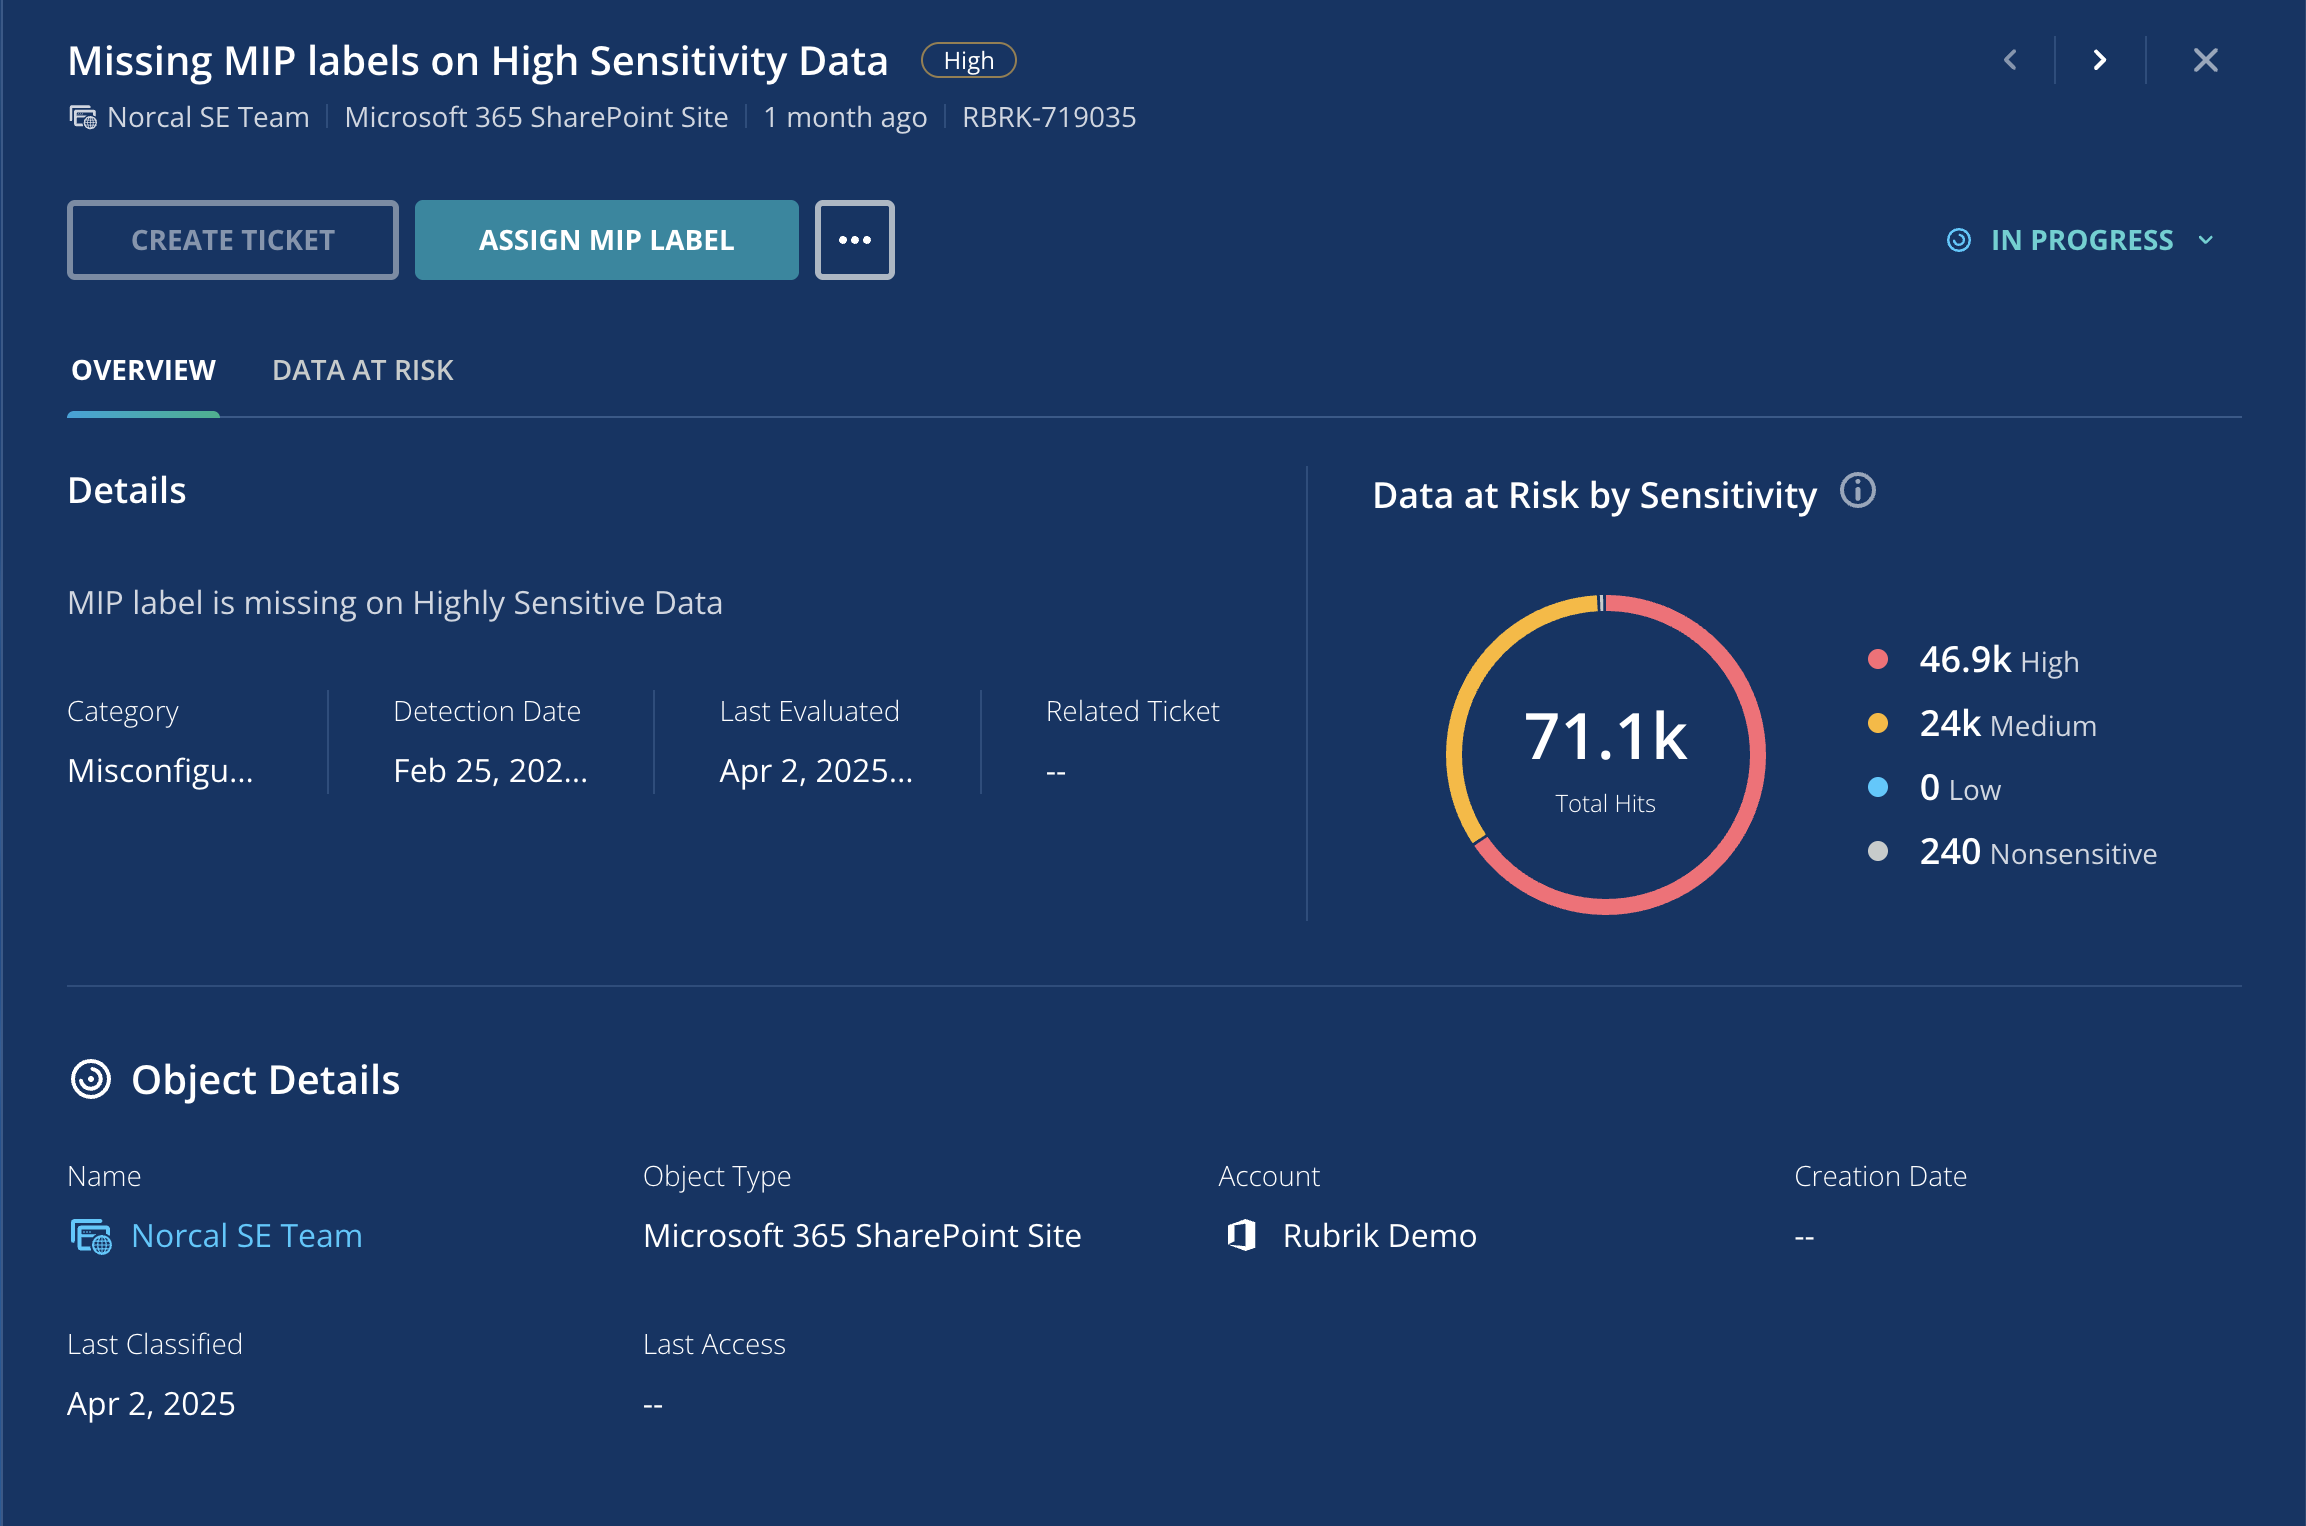
Task: Click the SharePoint site icon in header subtitle
Action: click(x=83, y=118)
